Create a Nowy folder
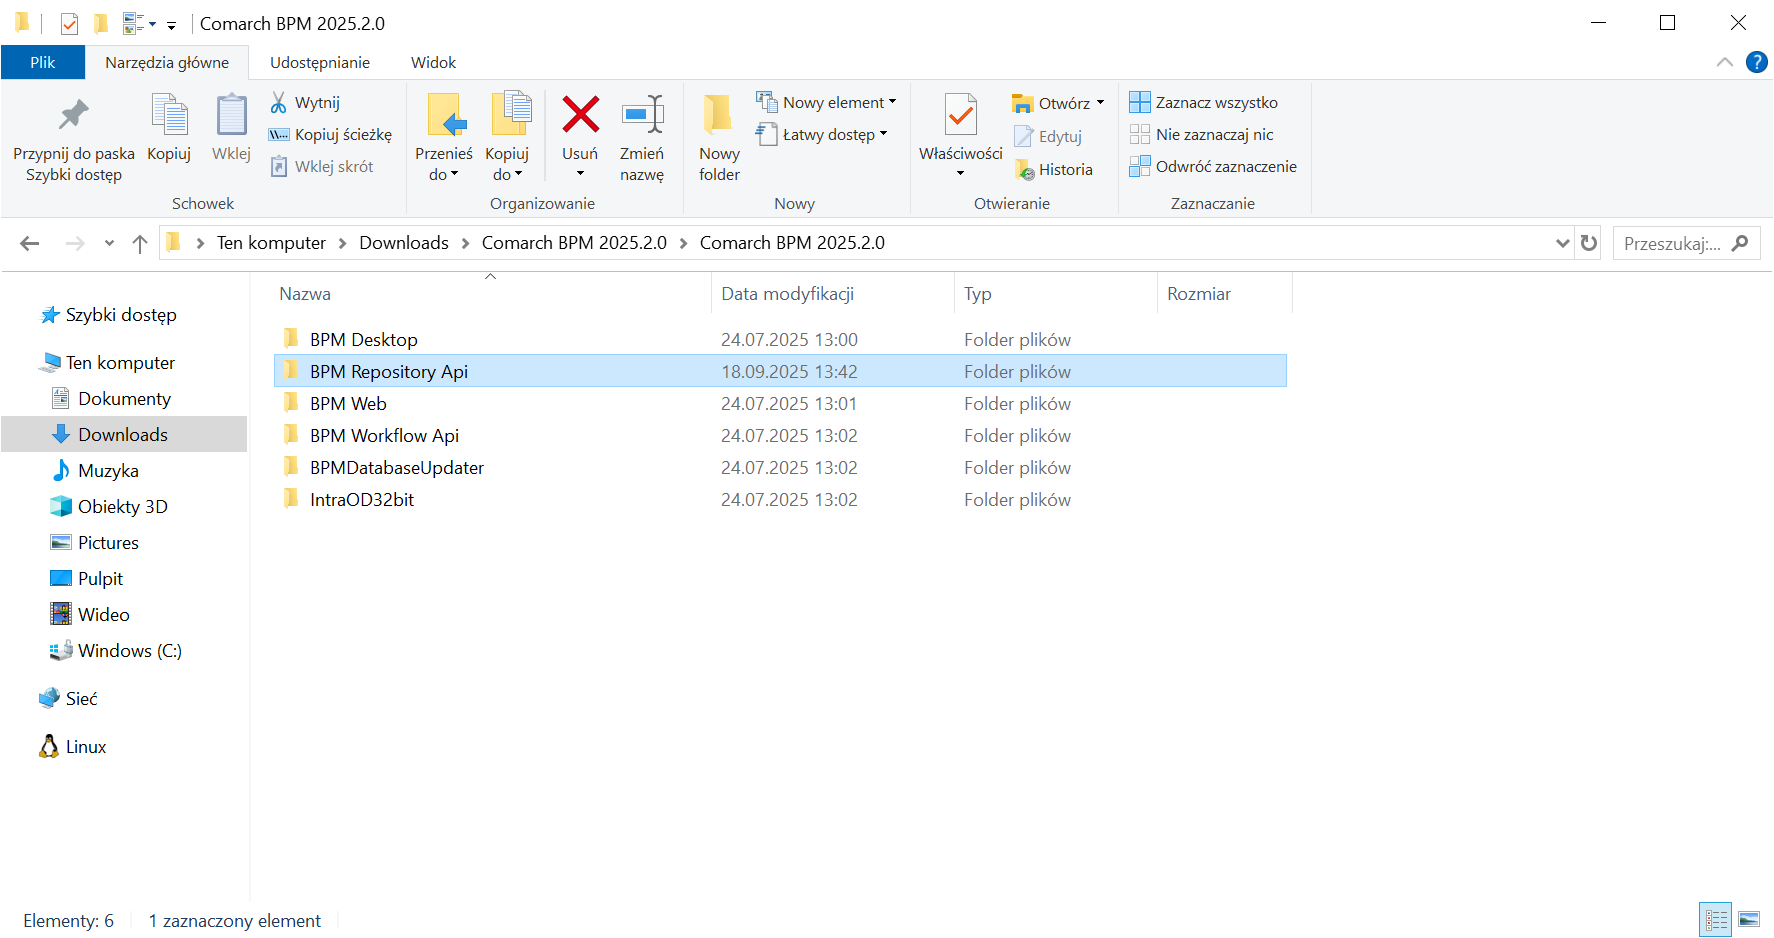 719,138
